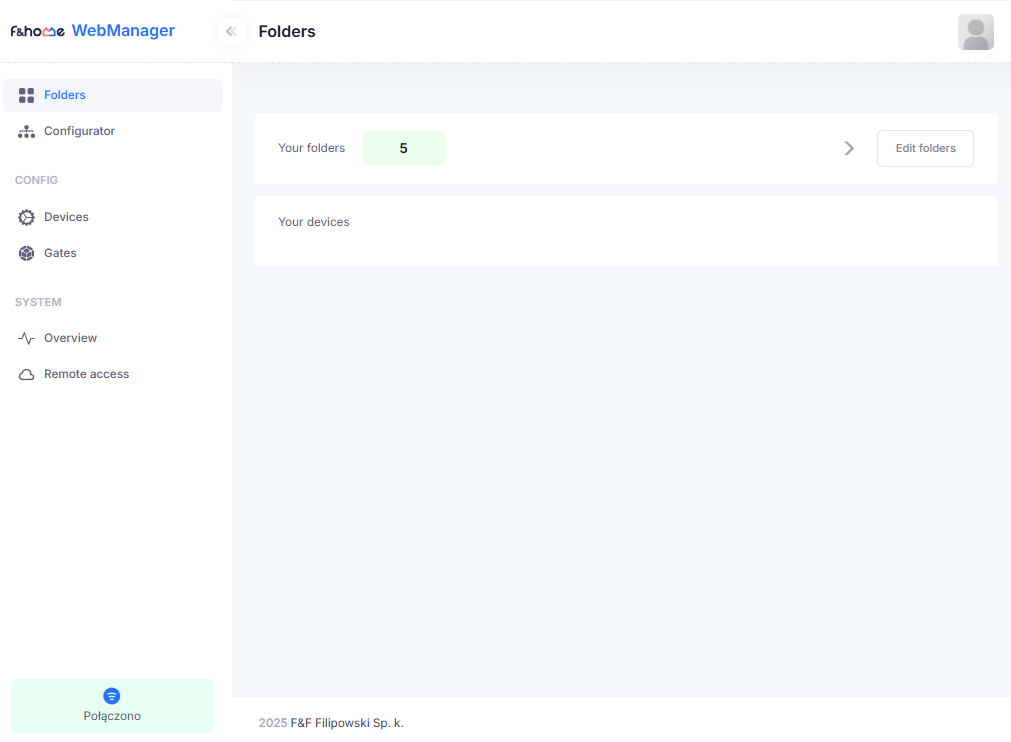The width and height of the screenshot is (1011, 742).
Task: Click the Configurator hierarchy icon
Action: (x=26, y=132)
